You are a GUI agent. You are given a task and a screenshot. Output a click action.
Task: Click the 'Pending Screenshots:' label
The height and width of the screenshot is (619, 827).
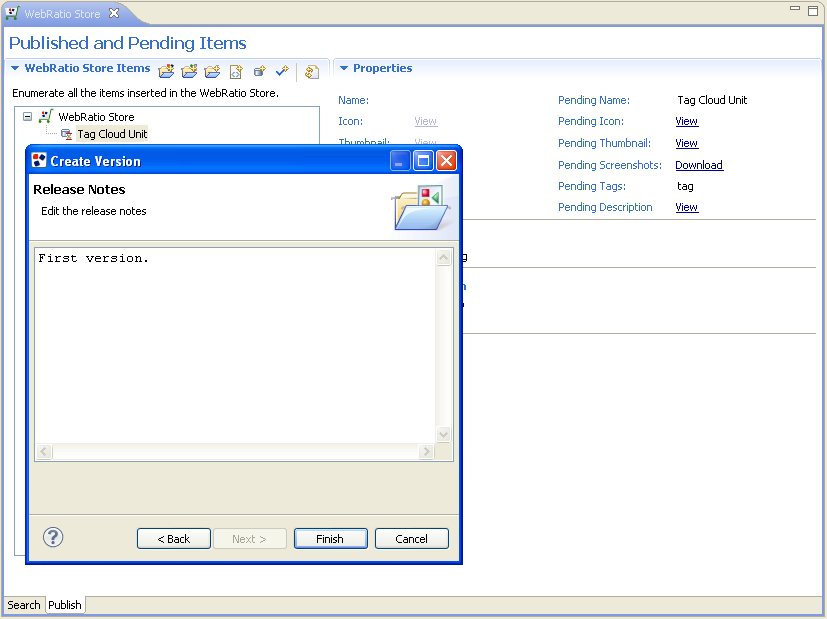610,165
